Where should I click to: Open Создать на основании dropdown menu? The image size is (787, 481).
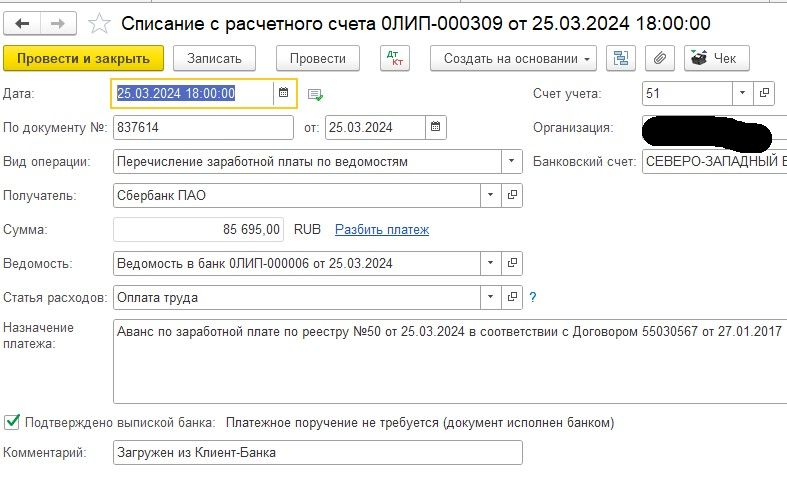coord(513,58)
